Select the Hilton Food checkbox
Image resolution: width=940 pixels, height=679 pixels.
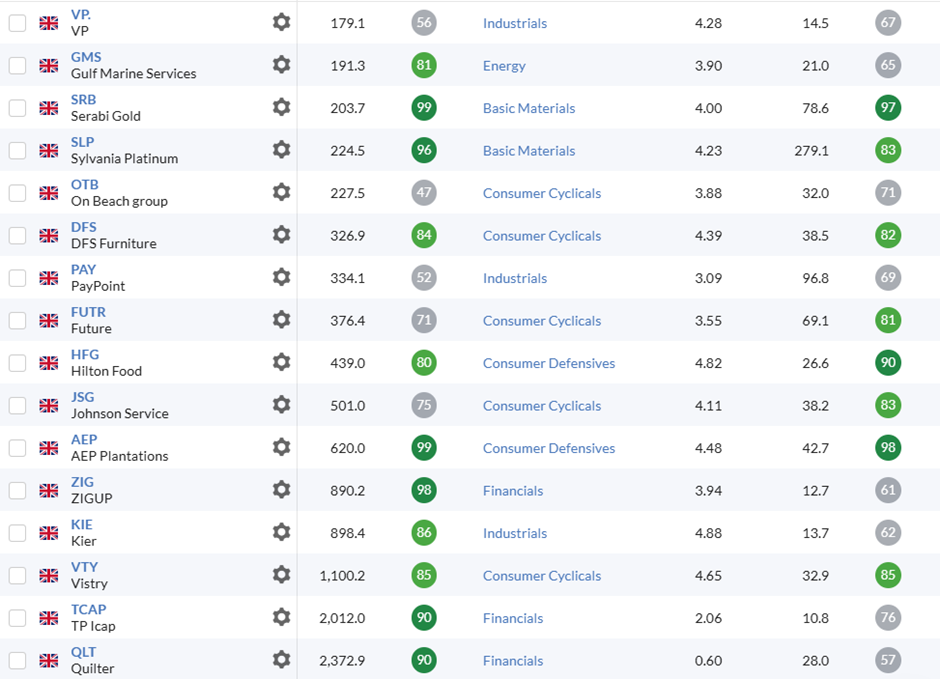point(17,364)
